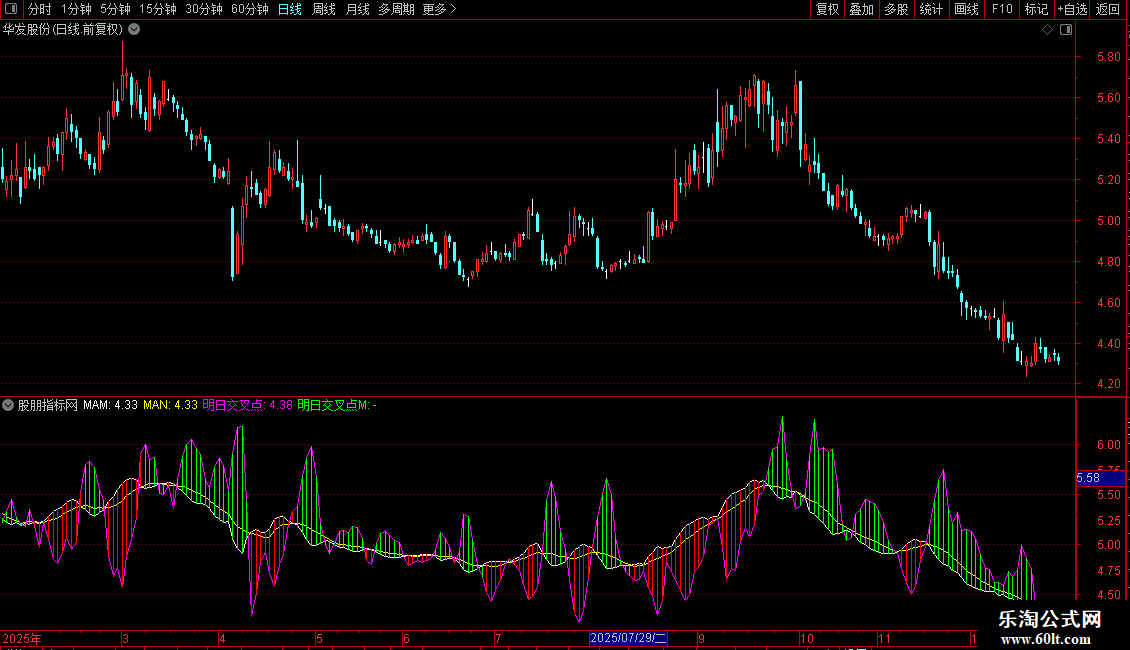Click the 5.80 price axis label
The image size is (1130, 650).
tap(1108, 57)
